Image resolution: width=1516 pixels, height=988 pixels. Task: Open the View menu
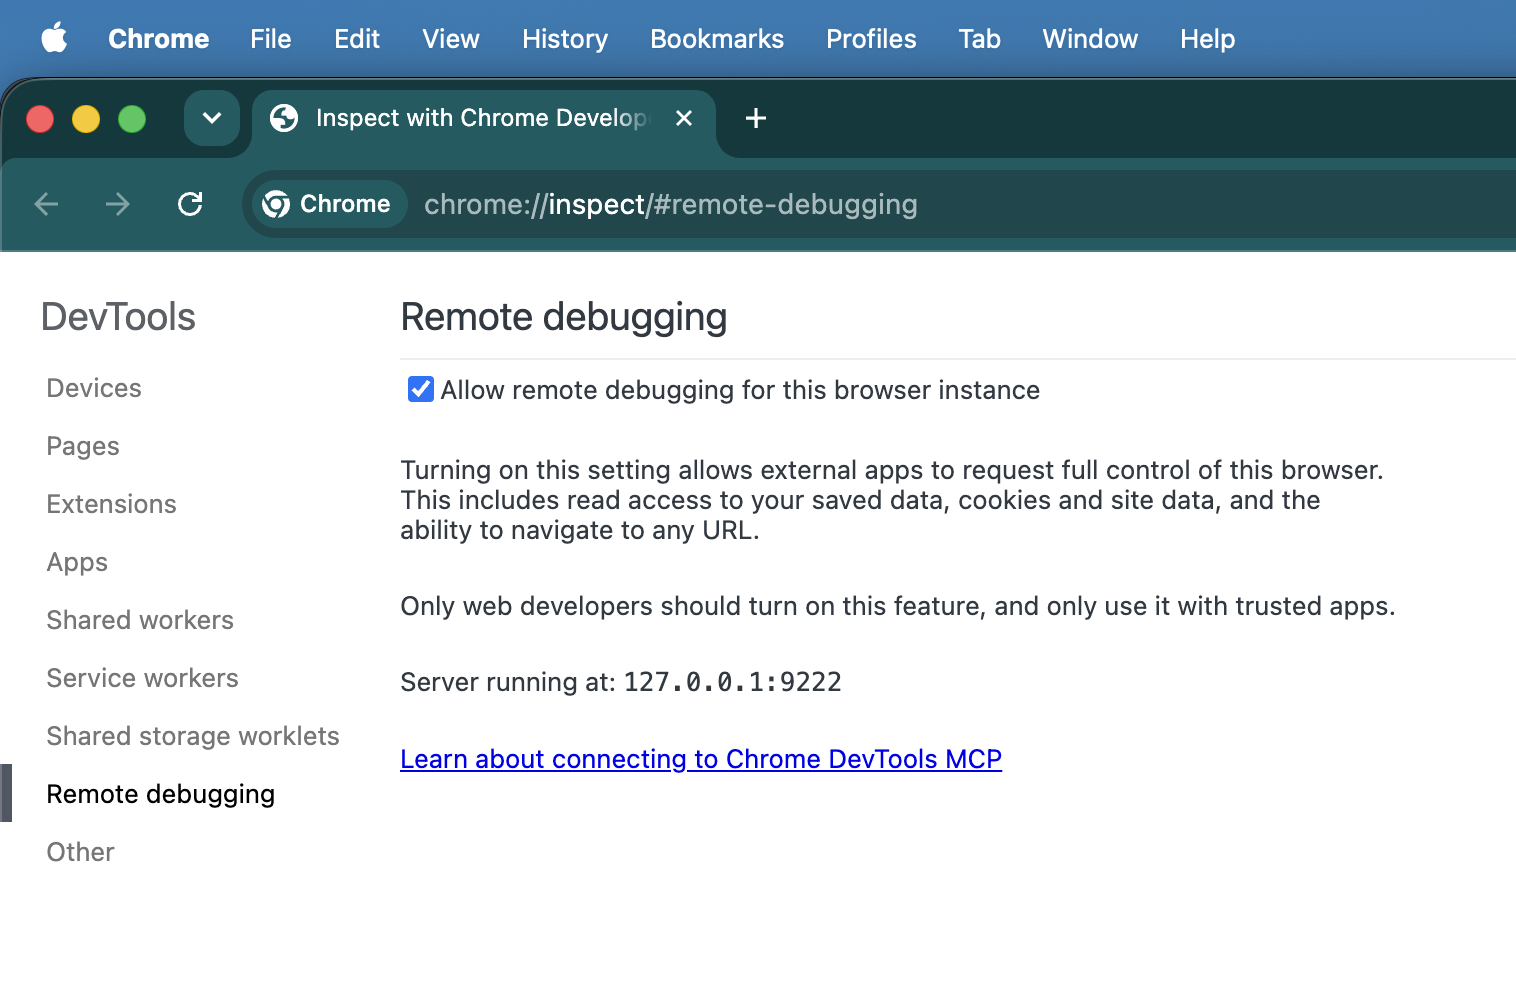pyautogui.click(x=451, y=39)
